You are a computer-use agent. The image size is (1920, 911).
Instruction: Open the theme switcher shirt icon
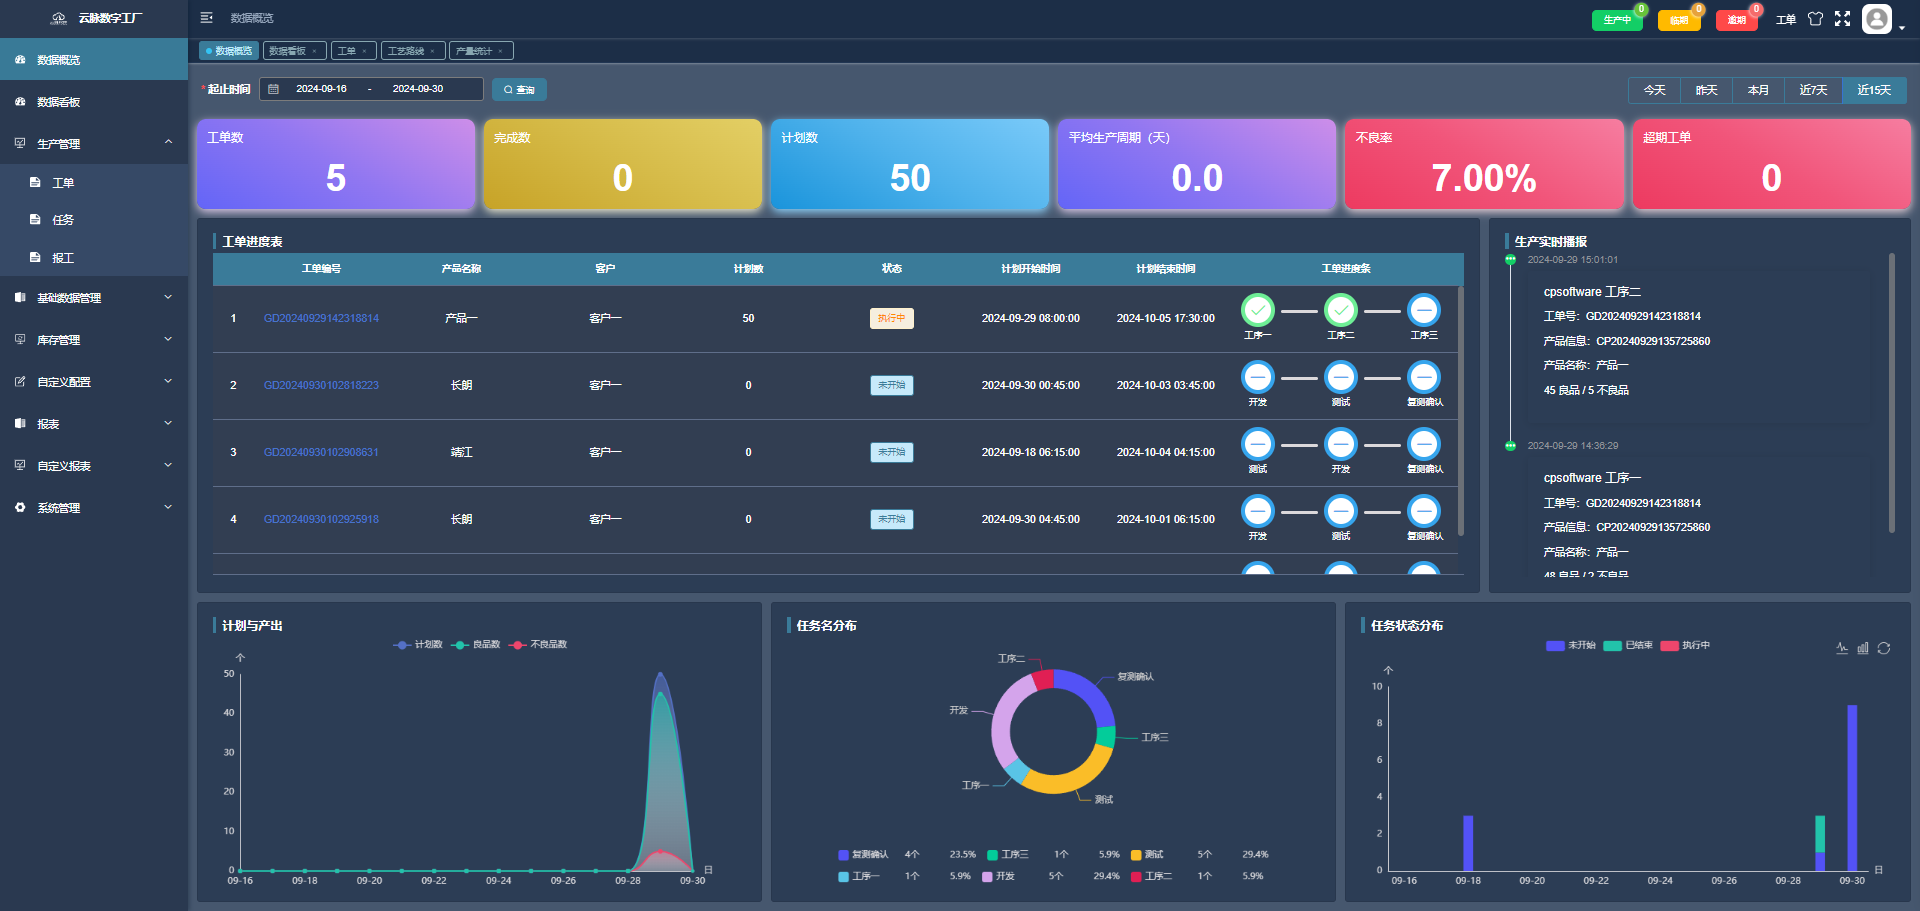tap(1815, 19)
